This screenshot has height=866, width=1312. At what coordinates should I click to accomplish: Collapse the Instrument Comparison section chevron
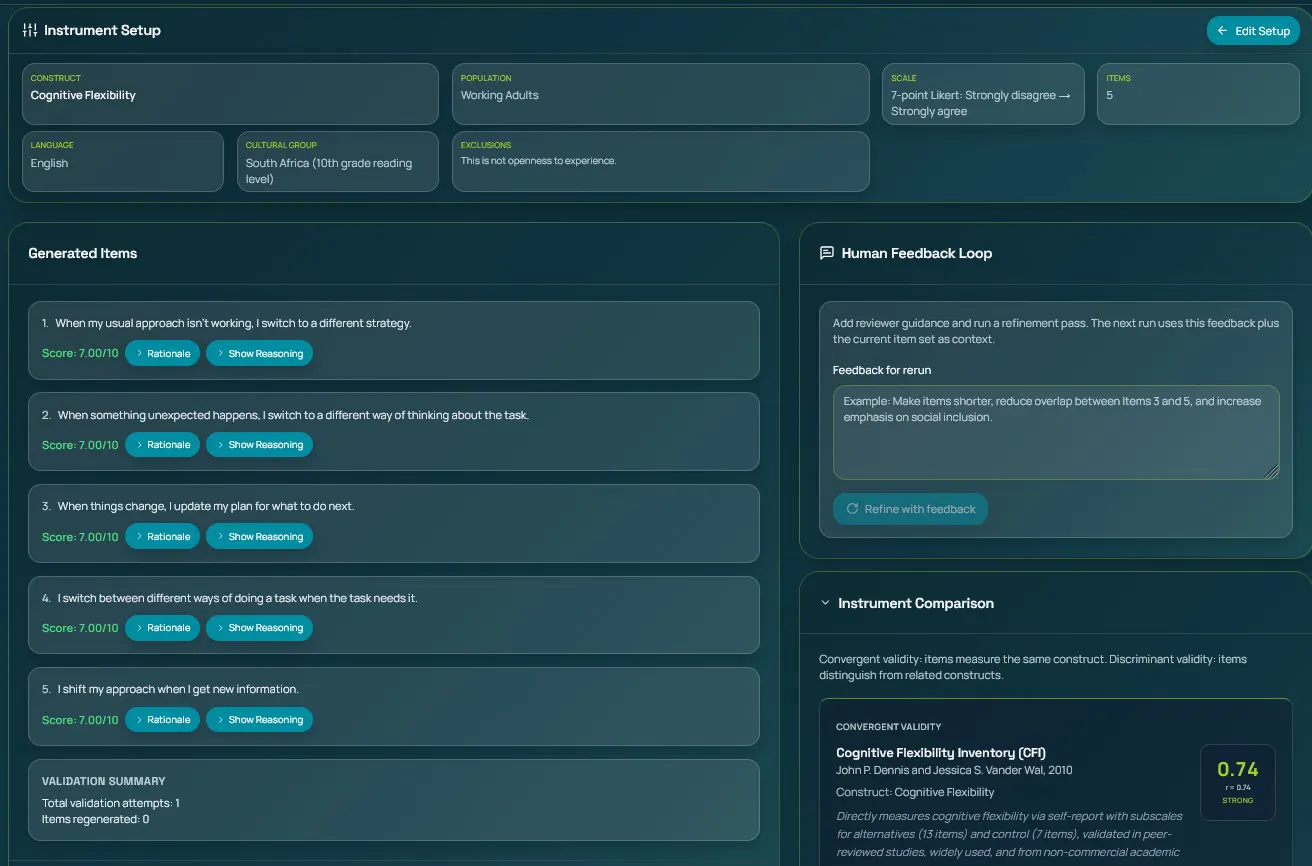(825, 603)
